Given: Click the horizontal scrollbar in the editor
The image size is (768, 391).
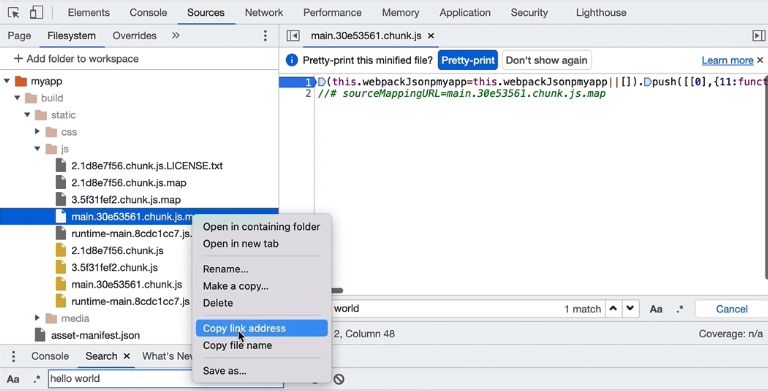Looking at the screenshot, I should (337, 291).
